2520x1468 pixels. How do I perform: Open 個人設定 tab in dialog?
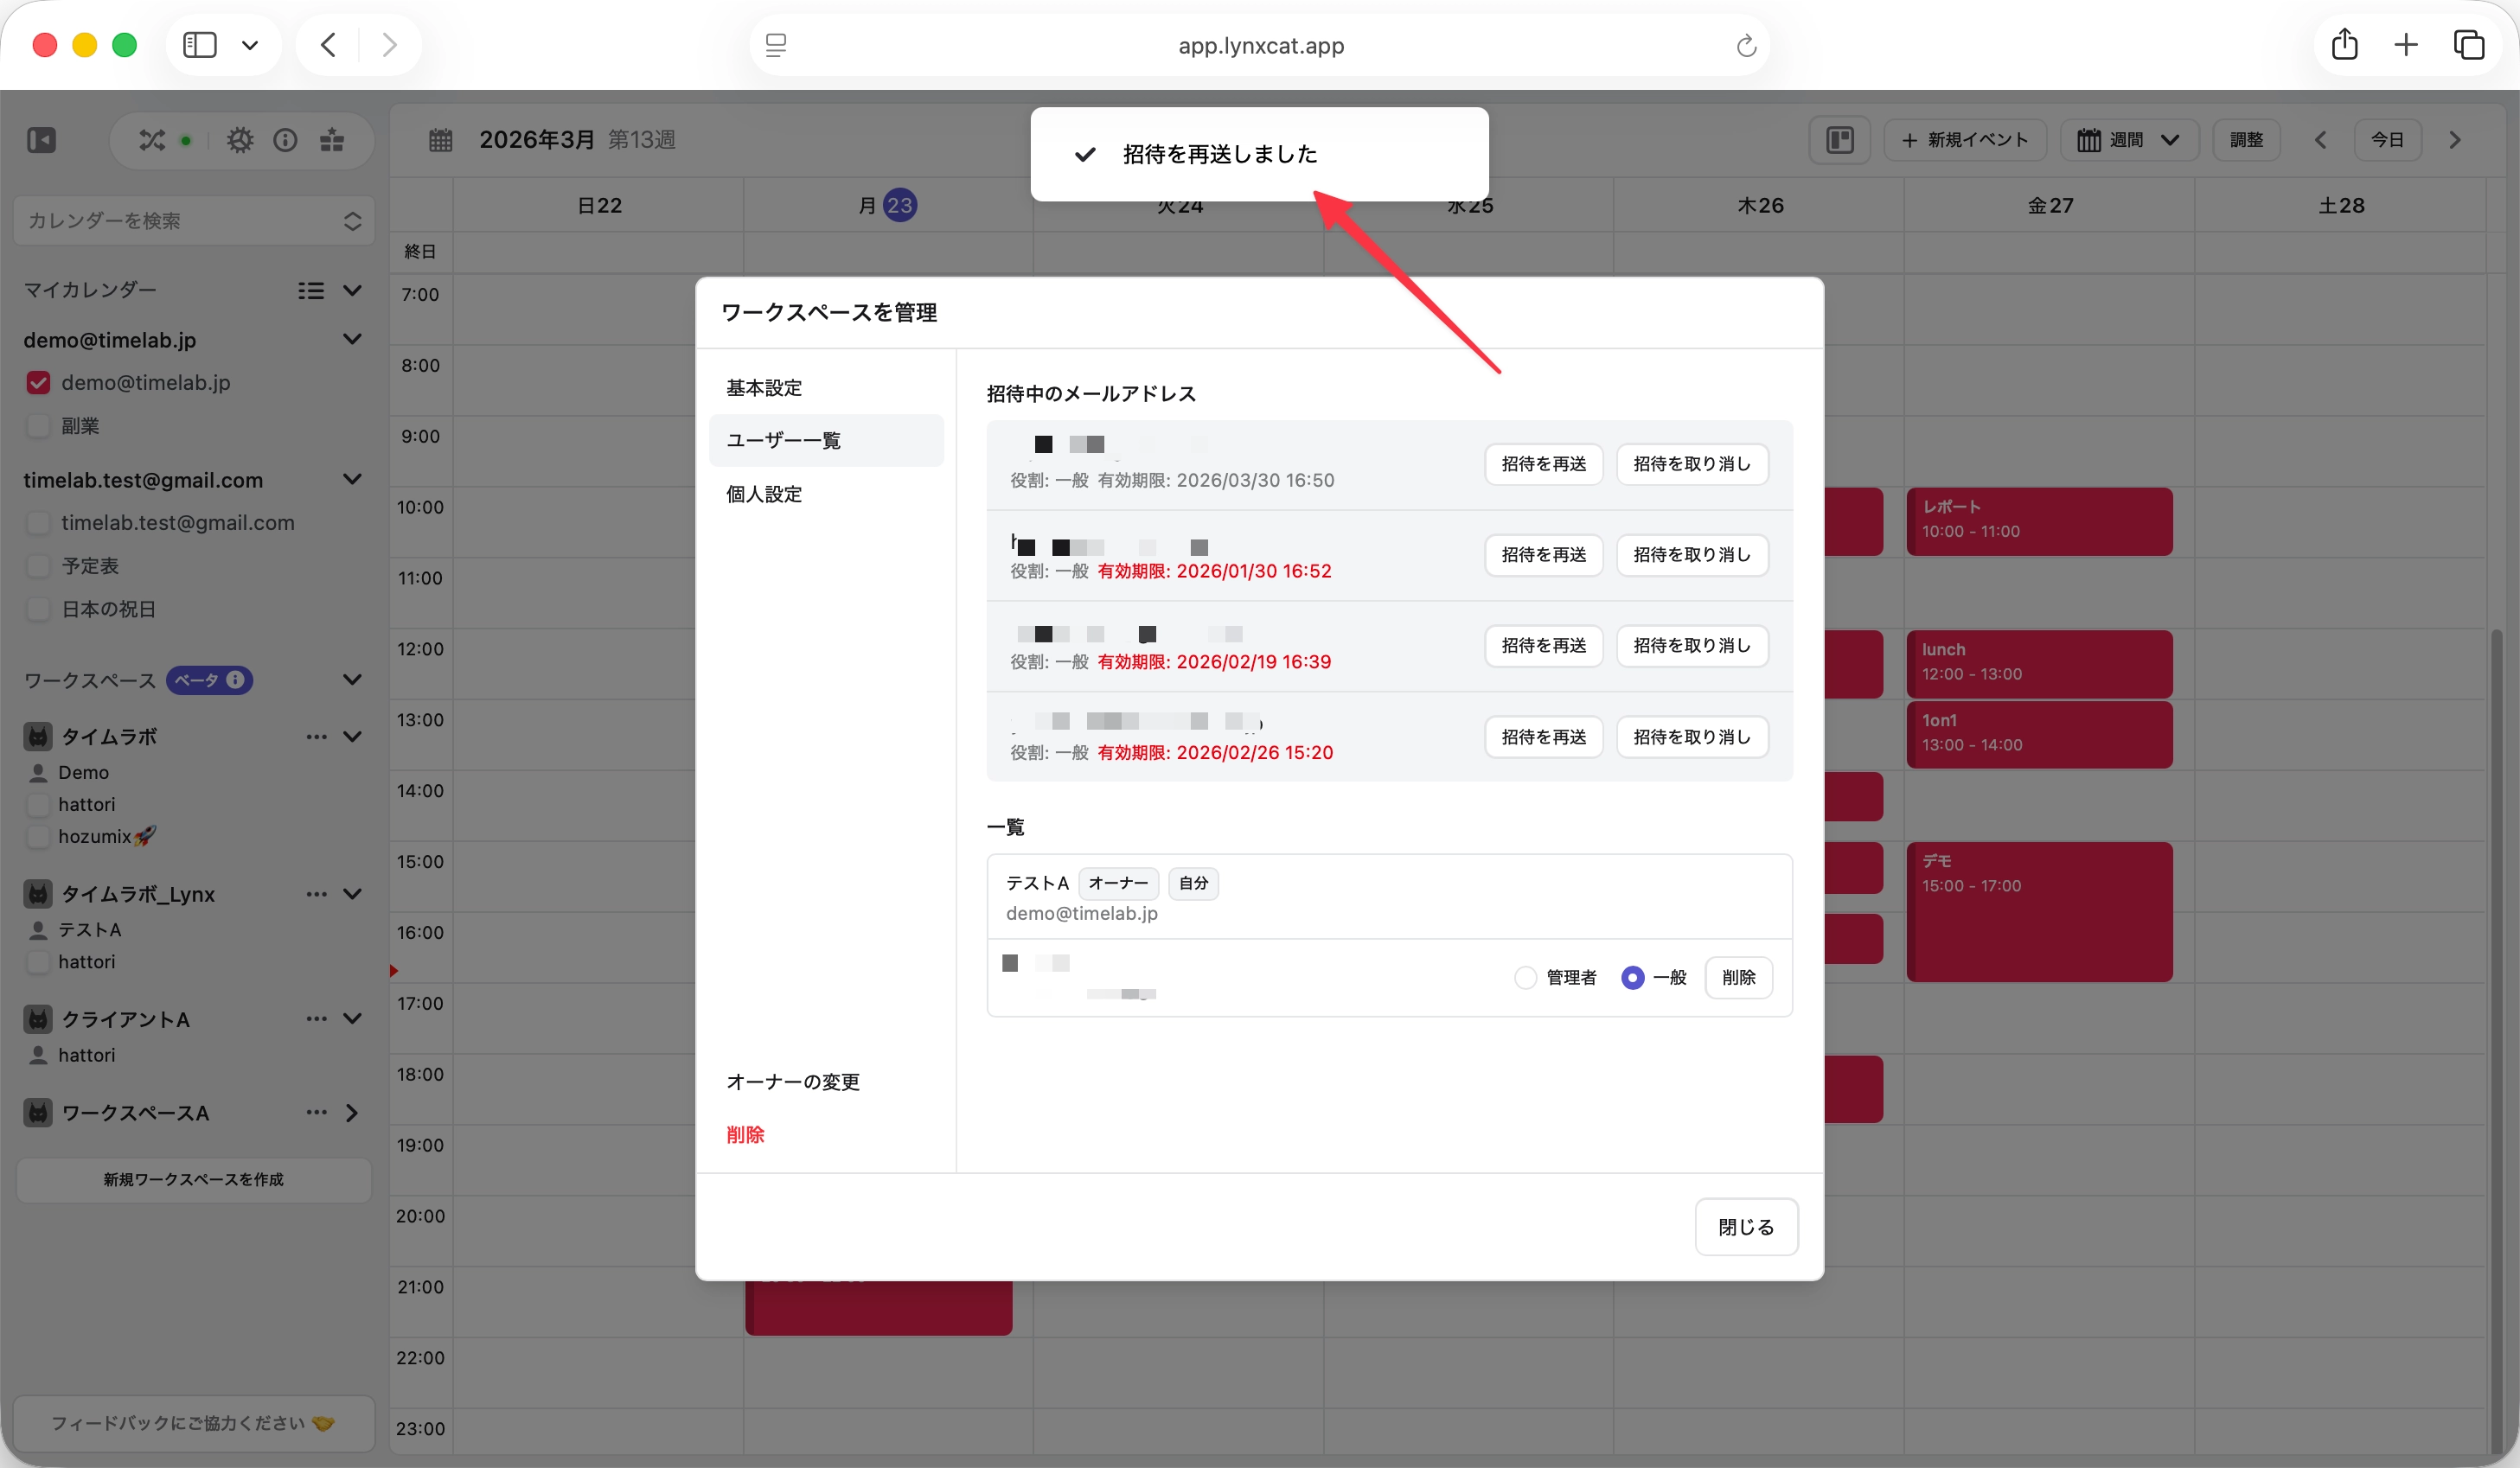[764, 494]
